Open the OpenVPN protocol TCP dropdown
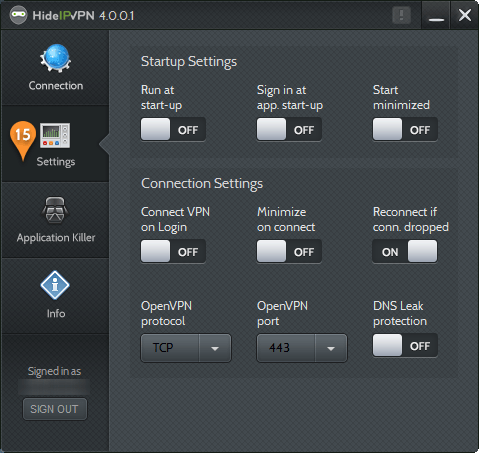Viewport: 479px width, 453px height. point(186,348)
